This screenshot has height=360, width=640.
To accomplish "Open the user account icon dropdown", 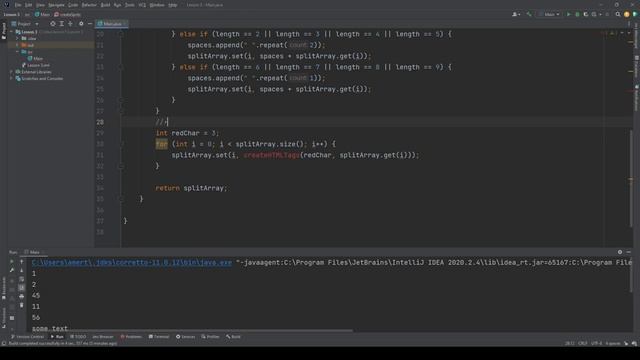I will [516, 14].
